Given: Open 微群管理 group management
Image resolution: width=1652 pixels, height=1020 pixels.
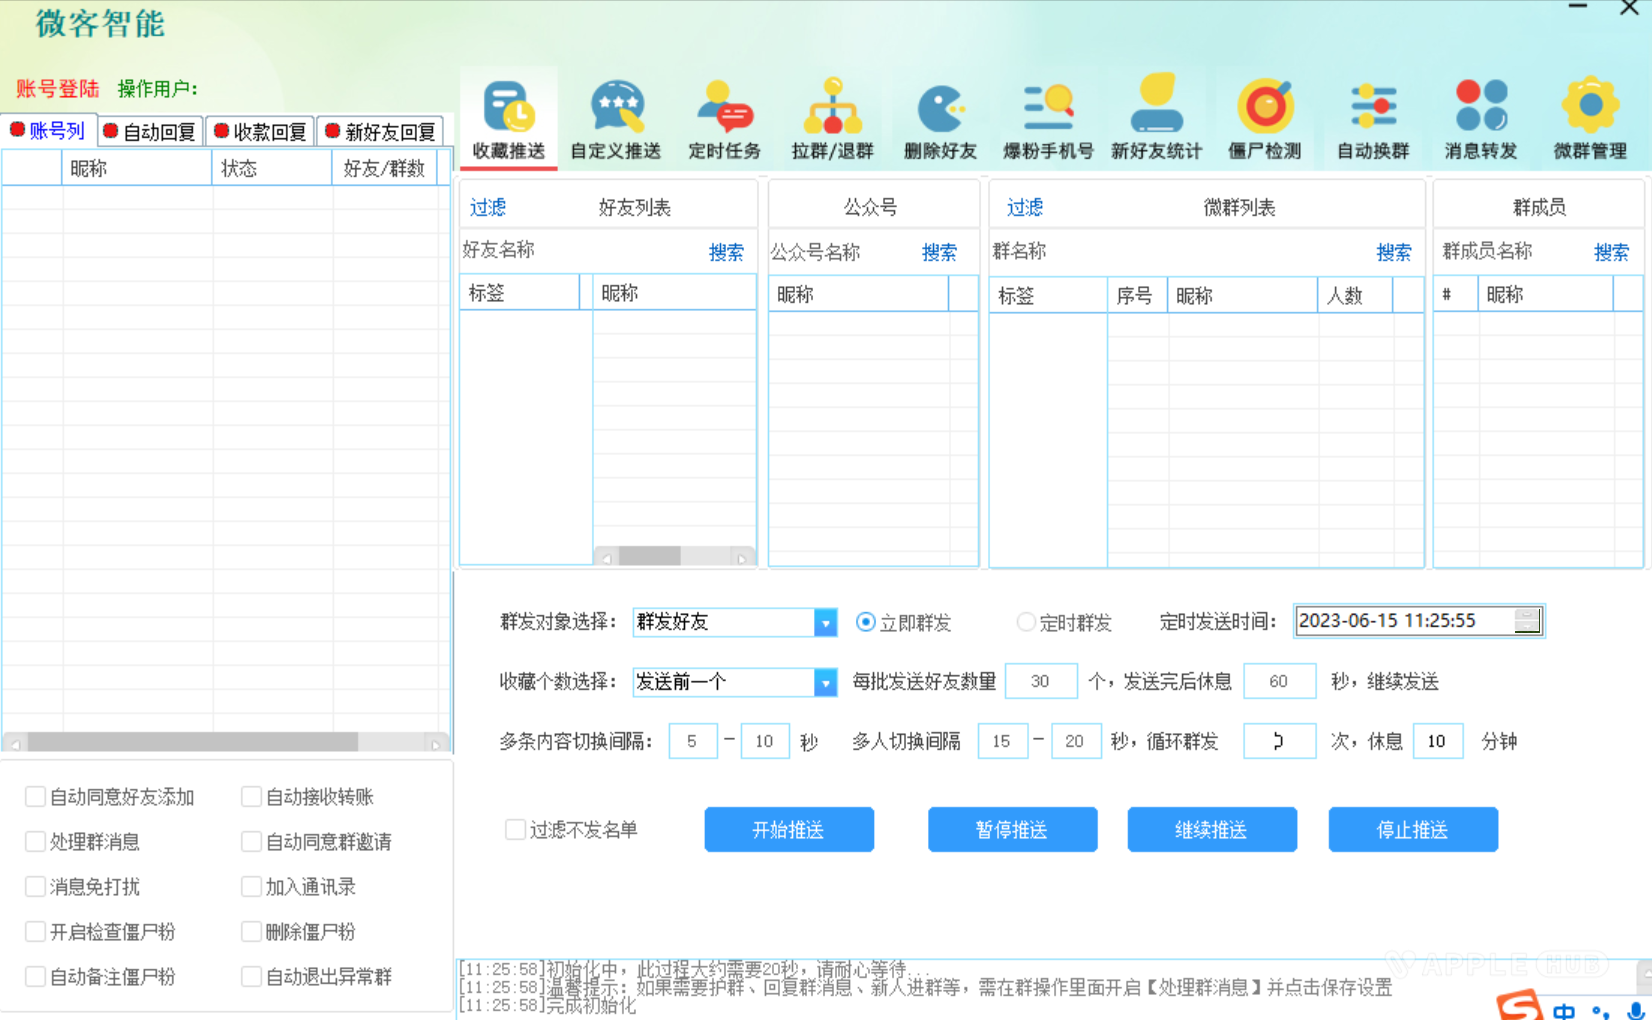Looking at the screenshot, I should 1589,117.
